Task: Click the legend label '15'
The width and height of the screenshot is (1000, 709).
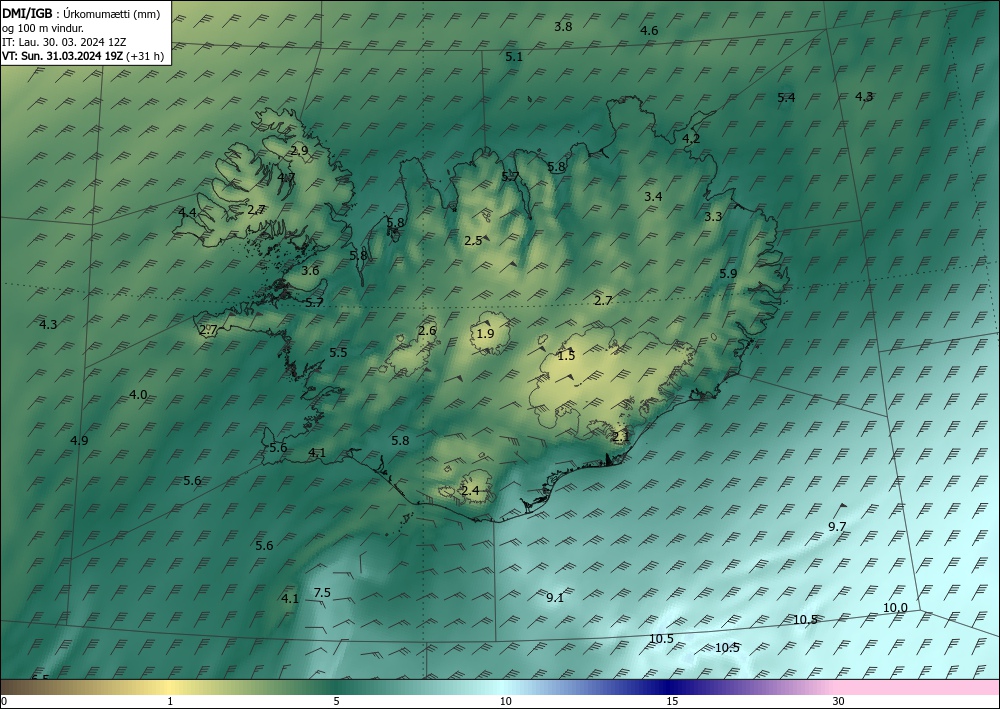Action: coord(672,701)
